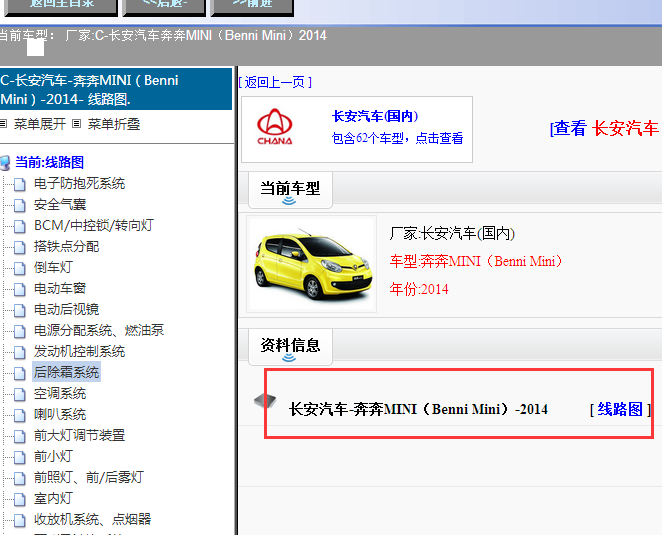The height and width of the screenshot is (535, 662).
Task: Click the Chana brand logo
Action: (274, 127)
